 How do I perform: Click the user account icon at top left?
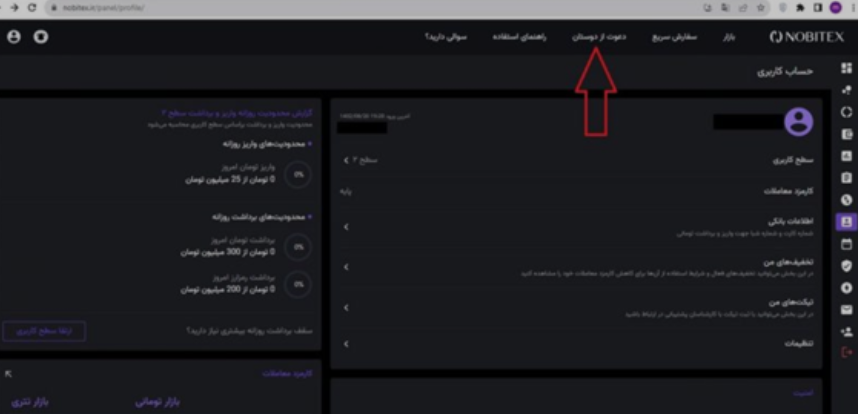click(14, 37)
